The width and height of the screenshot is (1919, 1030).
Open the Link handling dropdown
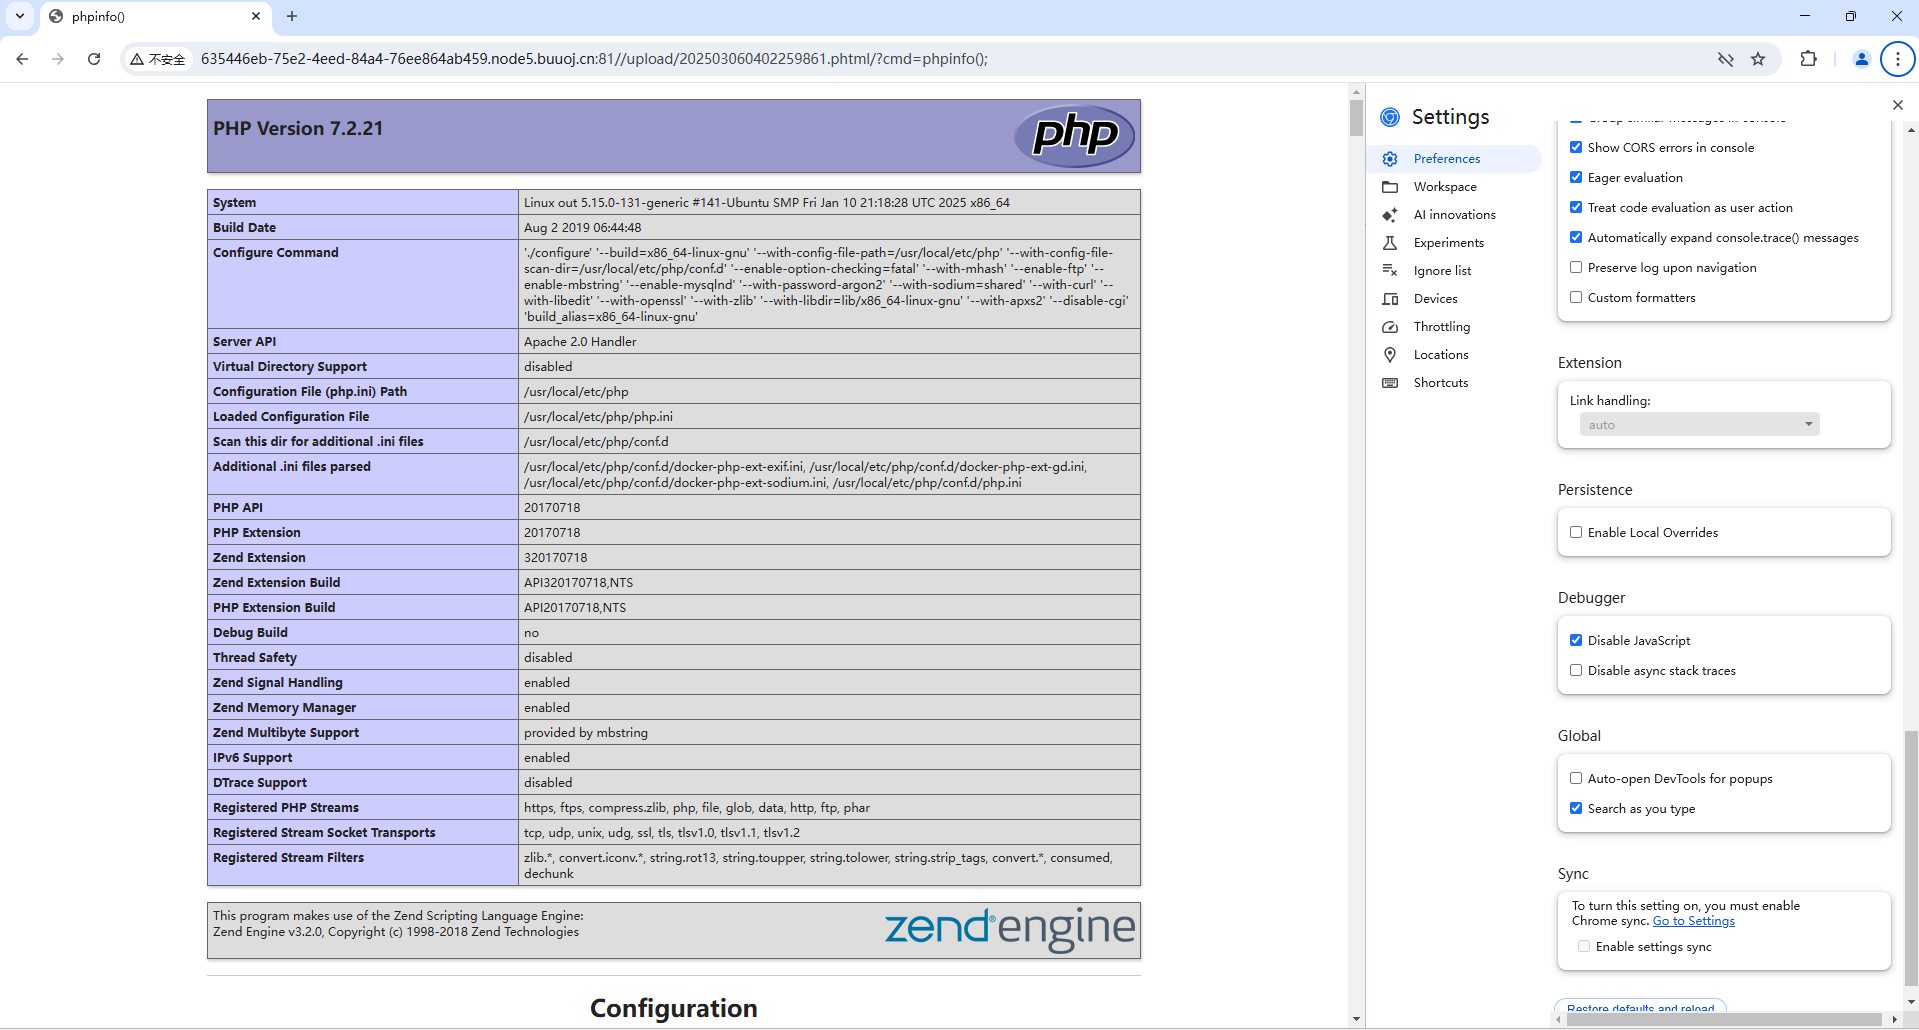coord(1699,425)
